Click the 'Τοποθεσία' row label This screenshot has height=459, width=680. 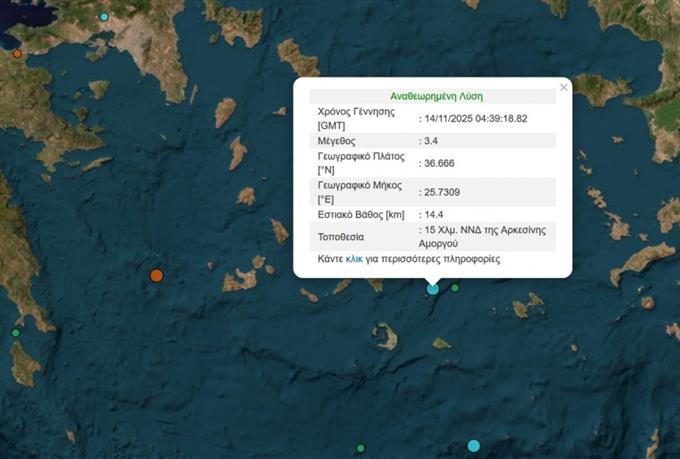[x=341, y=238]
